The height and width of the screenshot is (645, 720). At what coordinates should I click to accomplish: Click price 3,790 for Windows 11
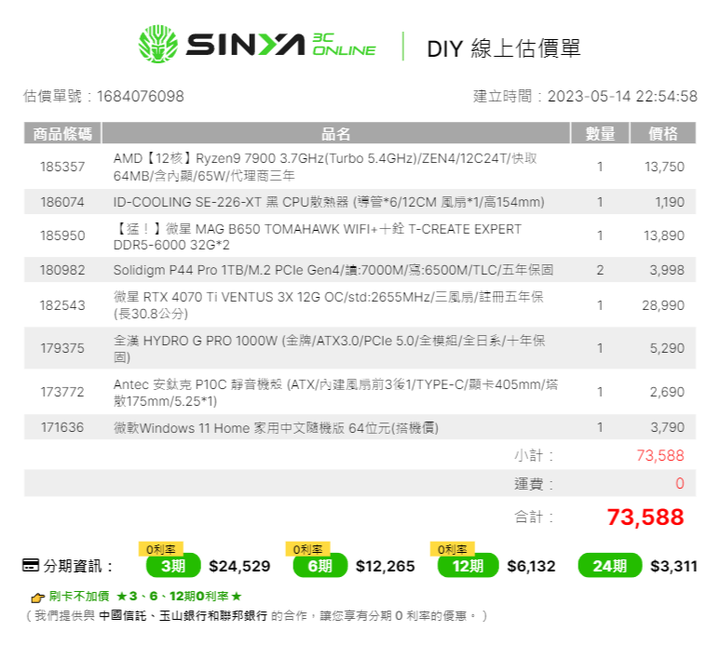click(x=667, y=427)
